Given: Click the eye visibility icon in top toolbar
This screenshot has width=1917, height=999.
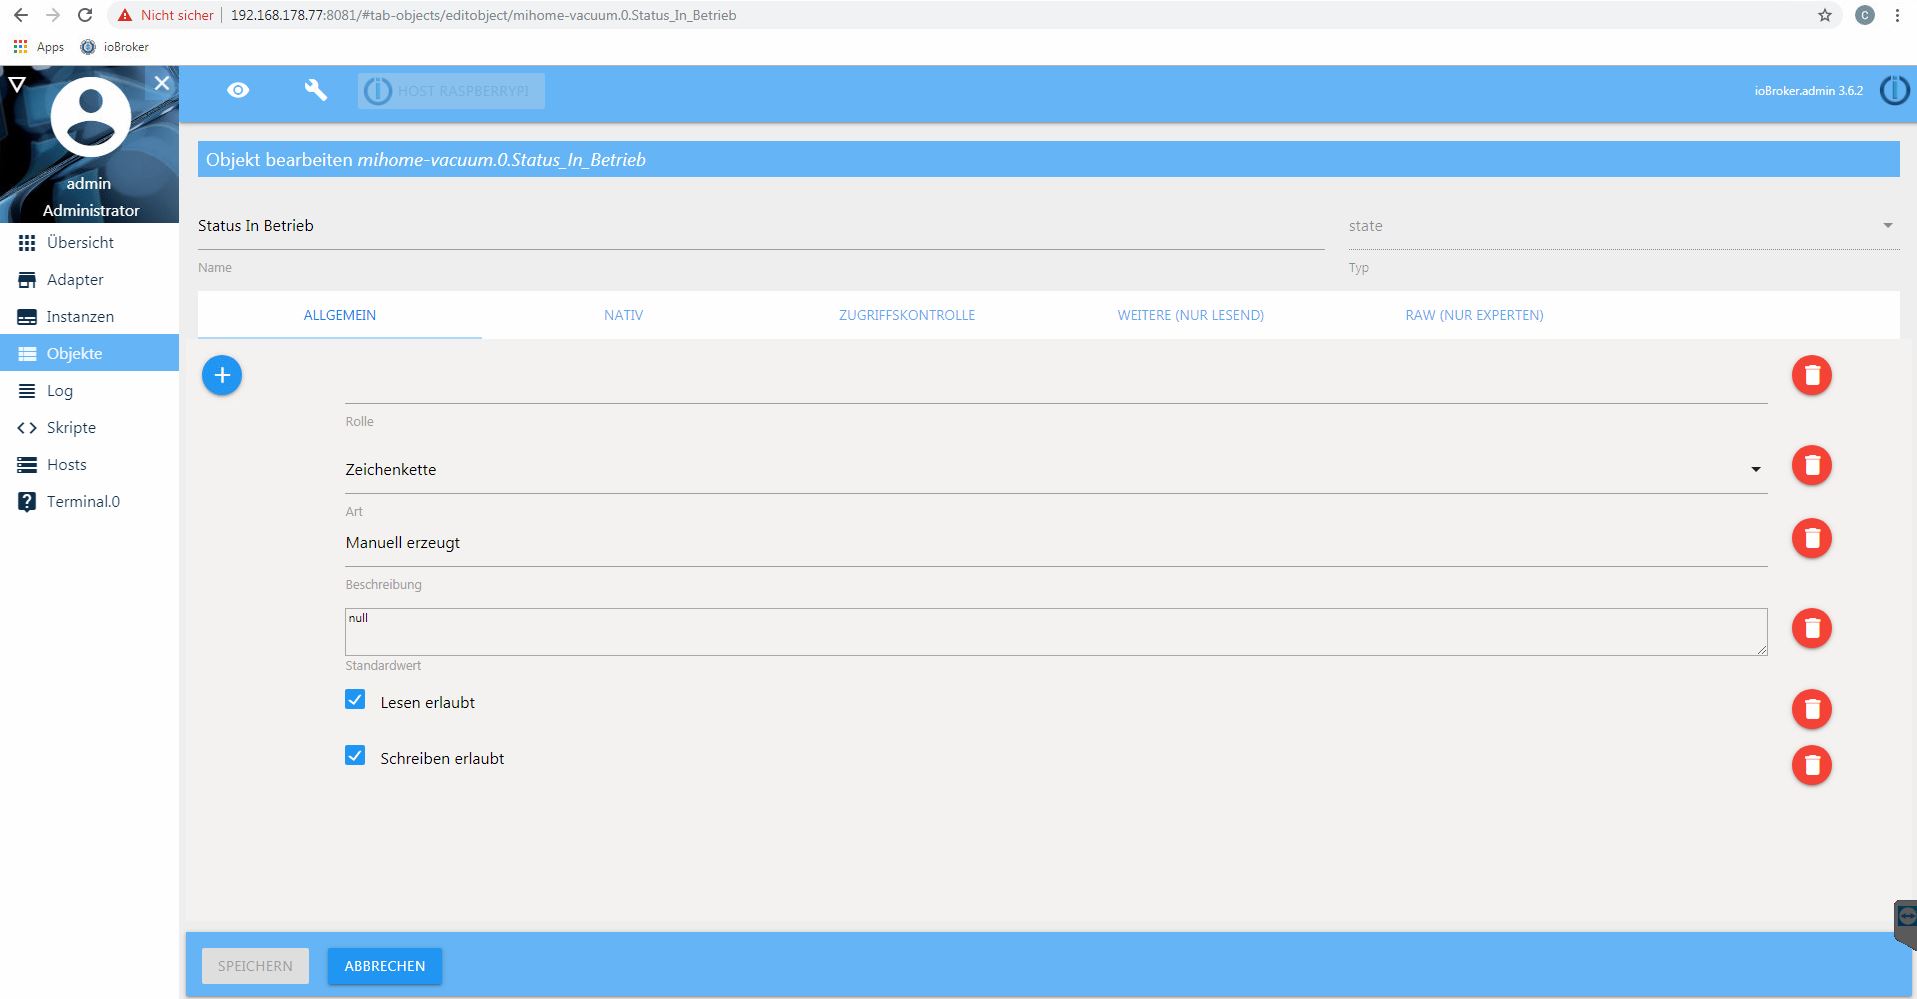Looking at the screenshot, I should click(238, 90).
